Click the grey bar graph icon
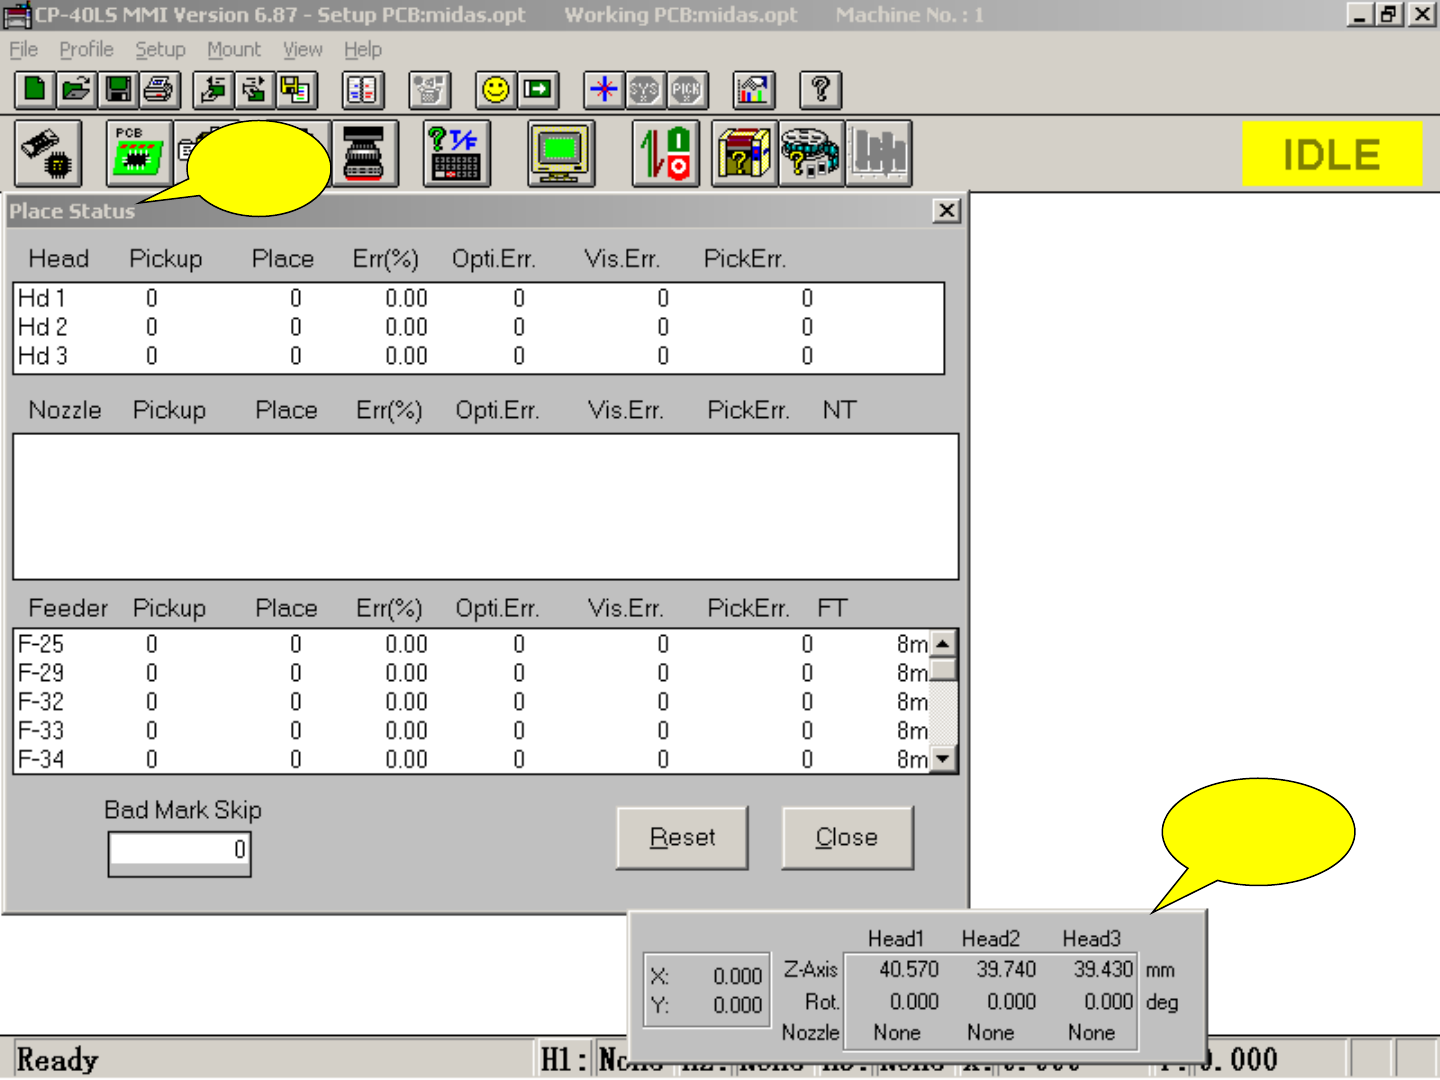 click(x=879, y=154)
